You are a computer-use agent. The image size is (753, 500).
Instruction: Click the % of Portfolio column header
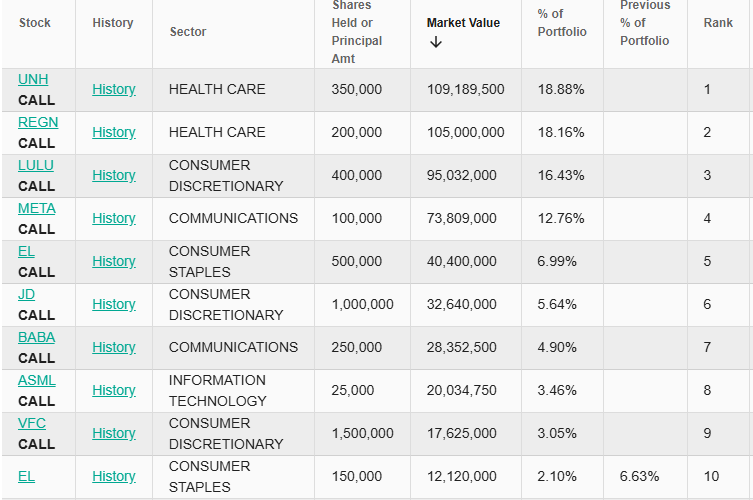point(562,23)
